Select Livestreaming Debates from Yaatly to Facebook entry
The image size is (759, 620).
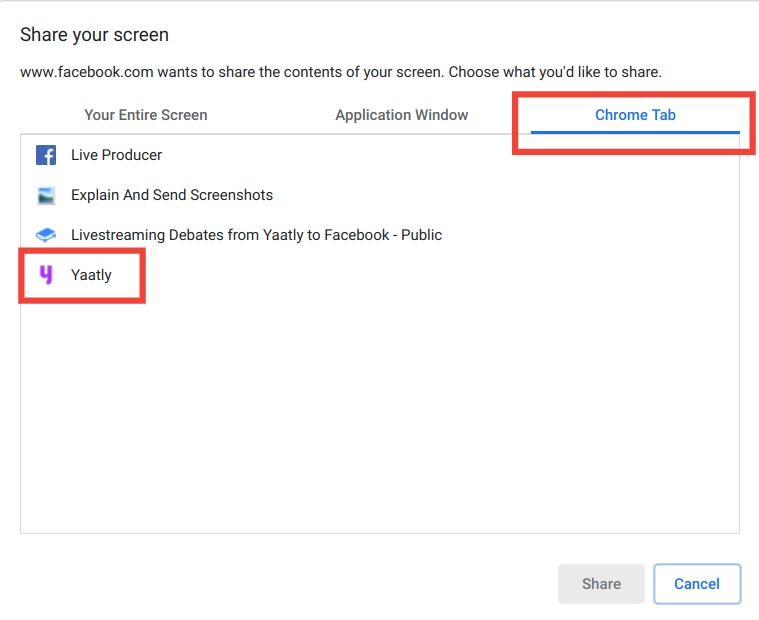[x=256, y=235]
